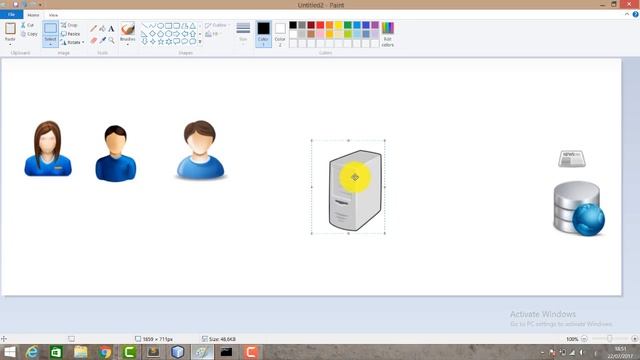The image size is (640, 360).
Task: Pick the Cloud callout shape
Action: [192, 42]
